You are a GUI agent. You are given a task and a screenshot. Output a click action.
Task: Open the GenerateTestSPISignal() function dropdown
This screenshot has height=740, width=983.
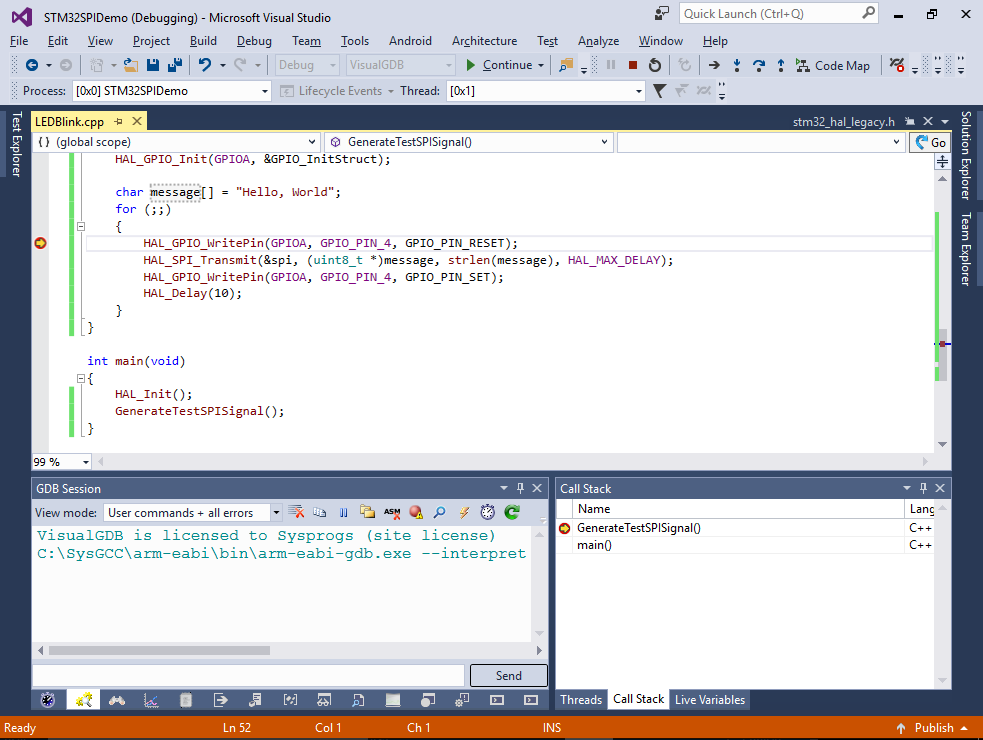(x=603, y=142)
